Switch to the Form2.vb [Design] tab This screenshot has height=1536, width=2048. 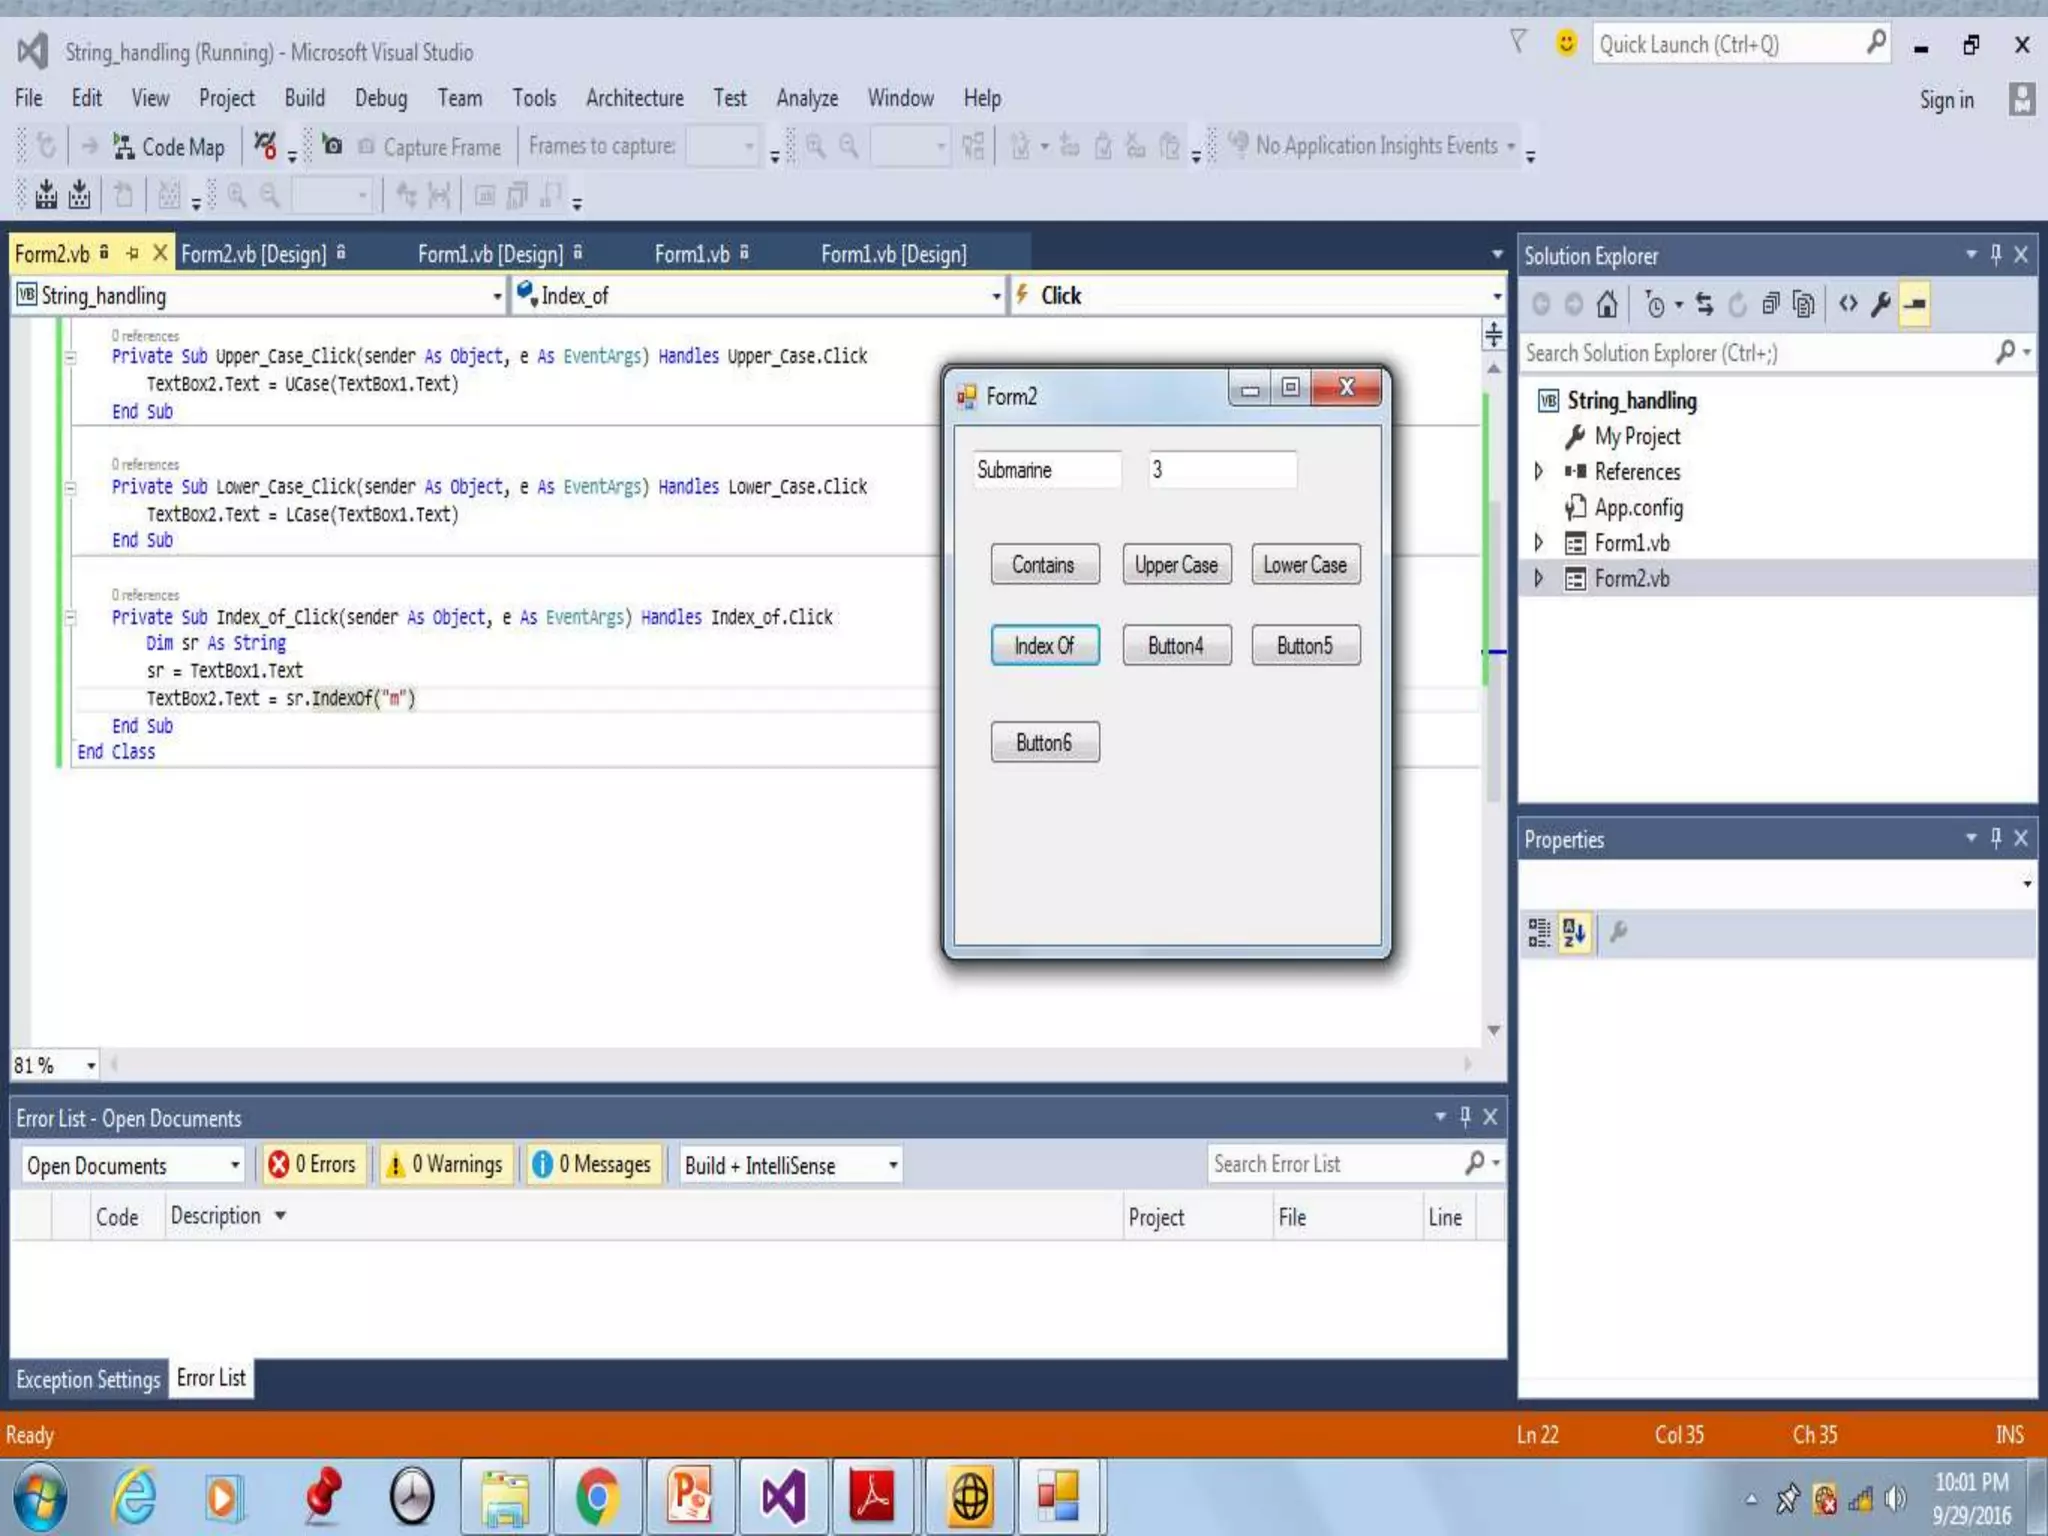pos(254,254)
